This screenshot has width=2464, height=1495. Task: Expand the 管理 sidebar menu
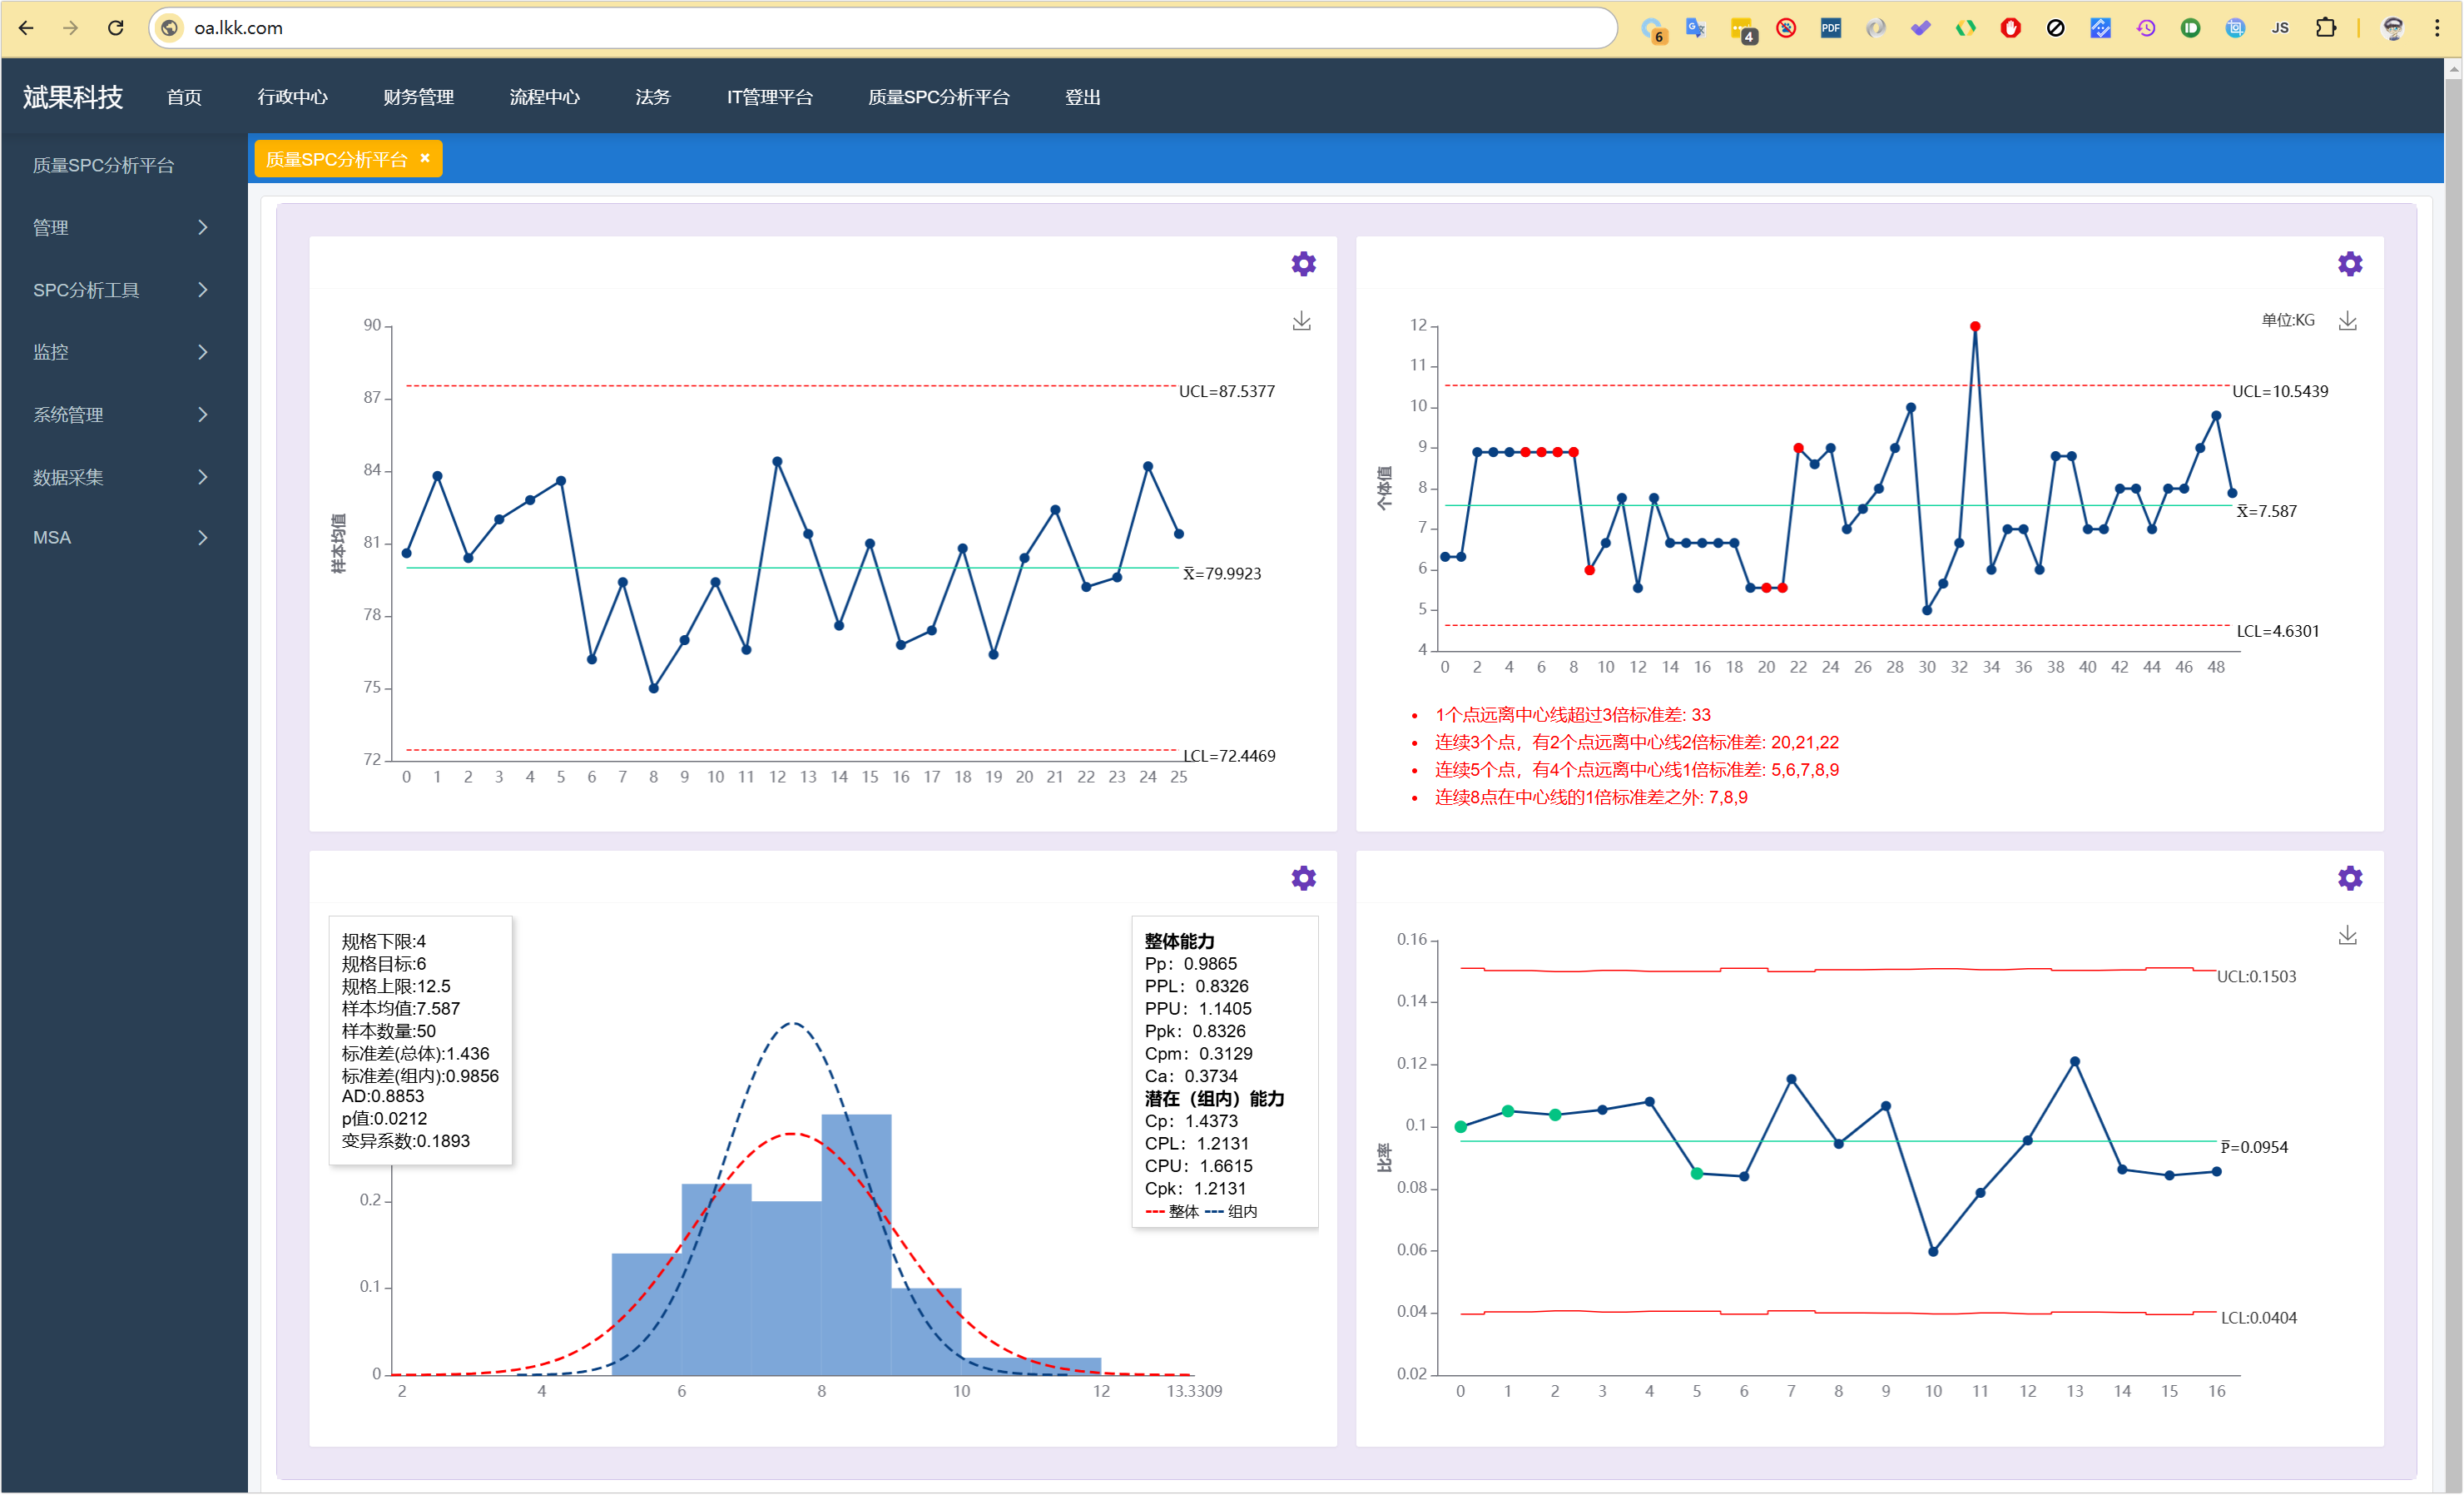[123, 228]
